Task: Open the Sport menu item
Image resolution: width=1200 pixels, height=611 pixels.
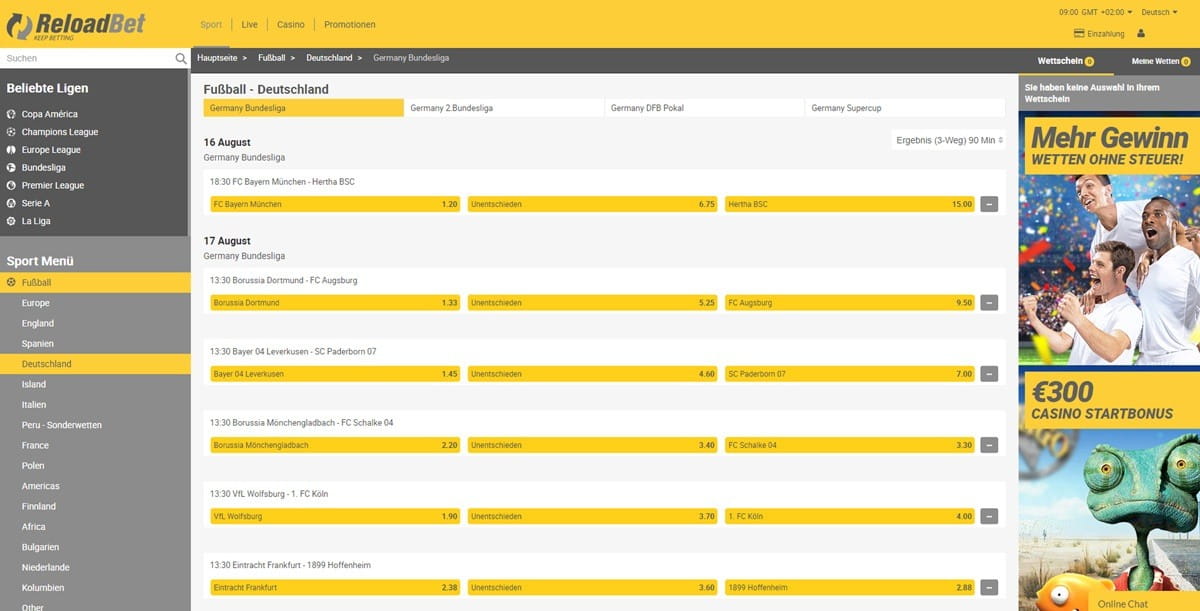Action: point(211,24)
